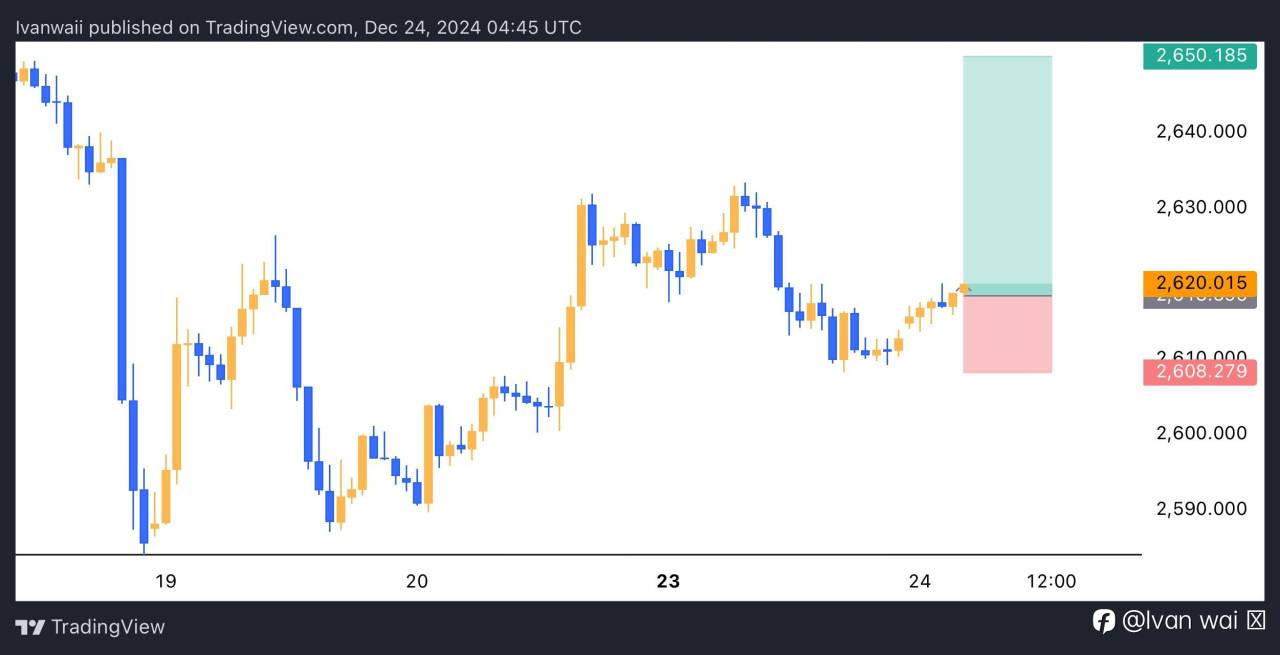The width and height of the screenshot is (1280, 655).
Task: Click the red stop-loss zone
Action: coord(1007,334)
